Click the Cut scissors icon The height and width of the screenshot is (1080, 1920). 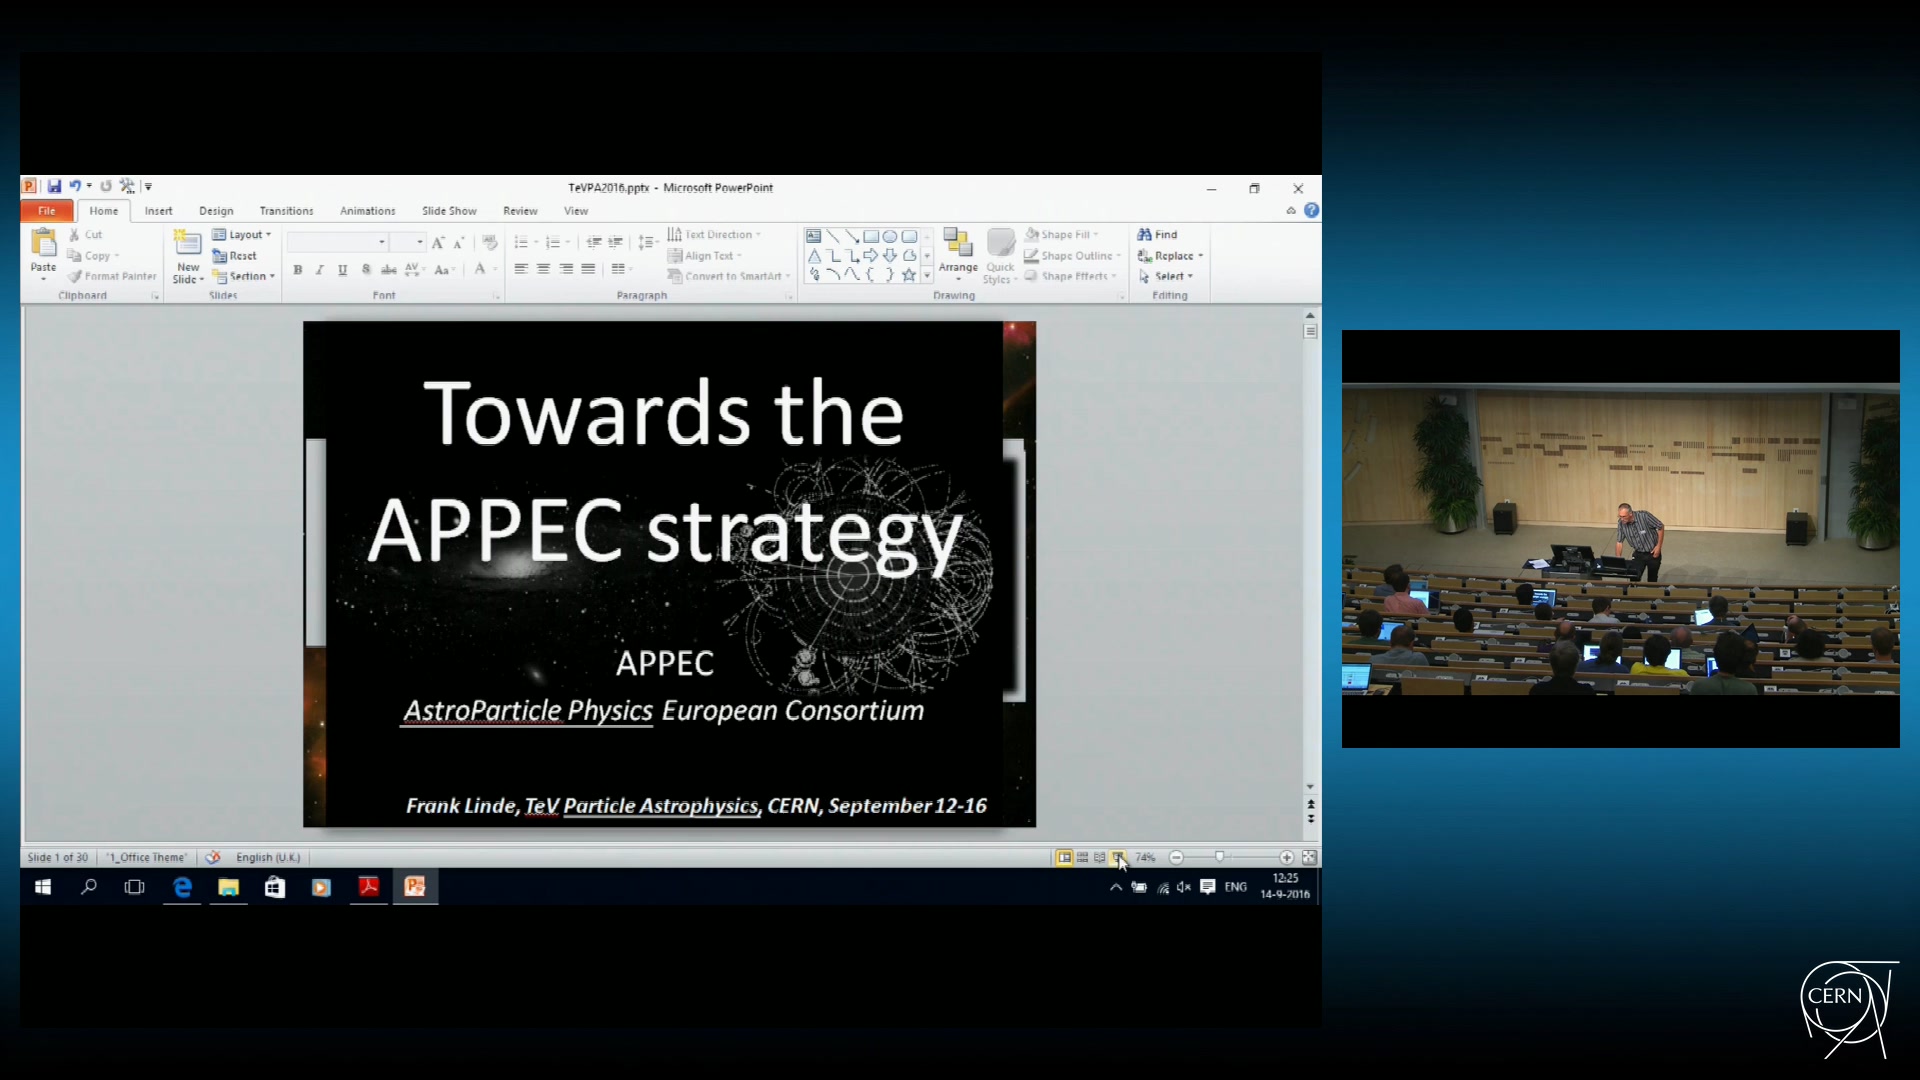pos(74,235)
